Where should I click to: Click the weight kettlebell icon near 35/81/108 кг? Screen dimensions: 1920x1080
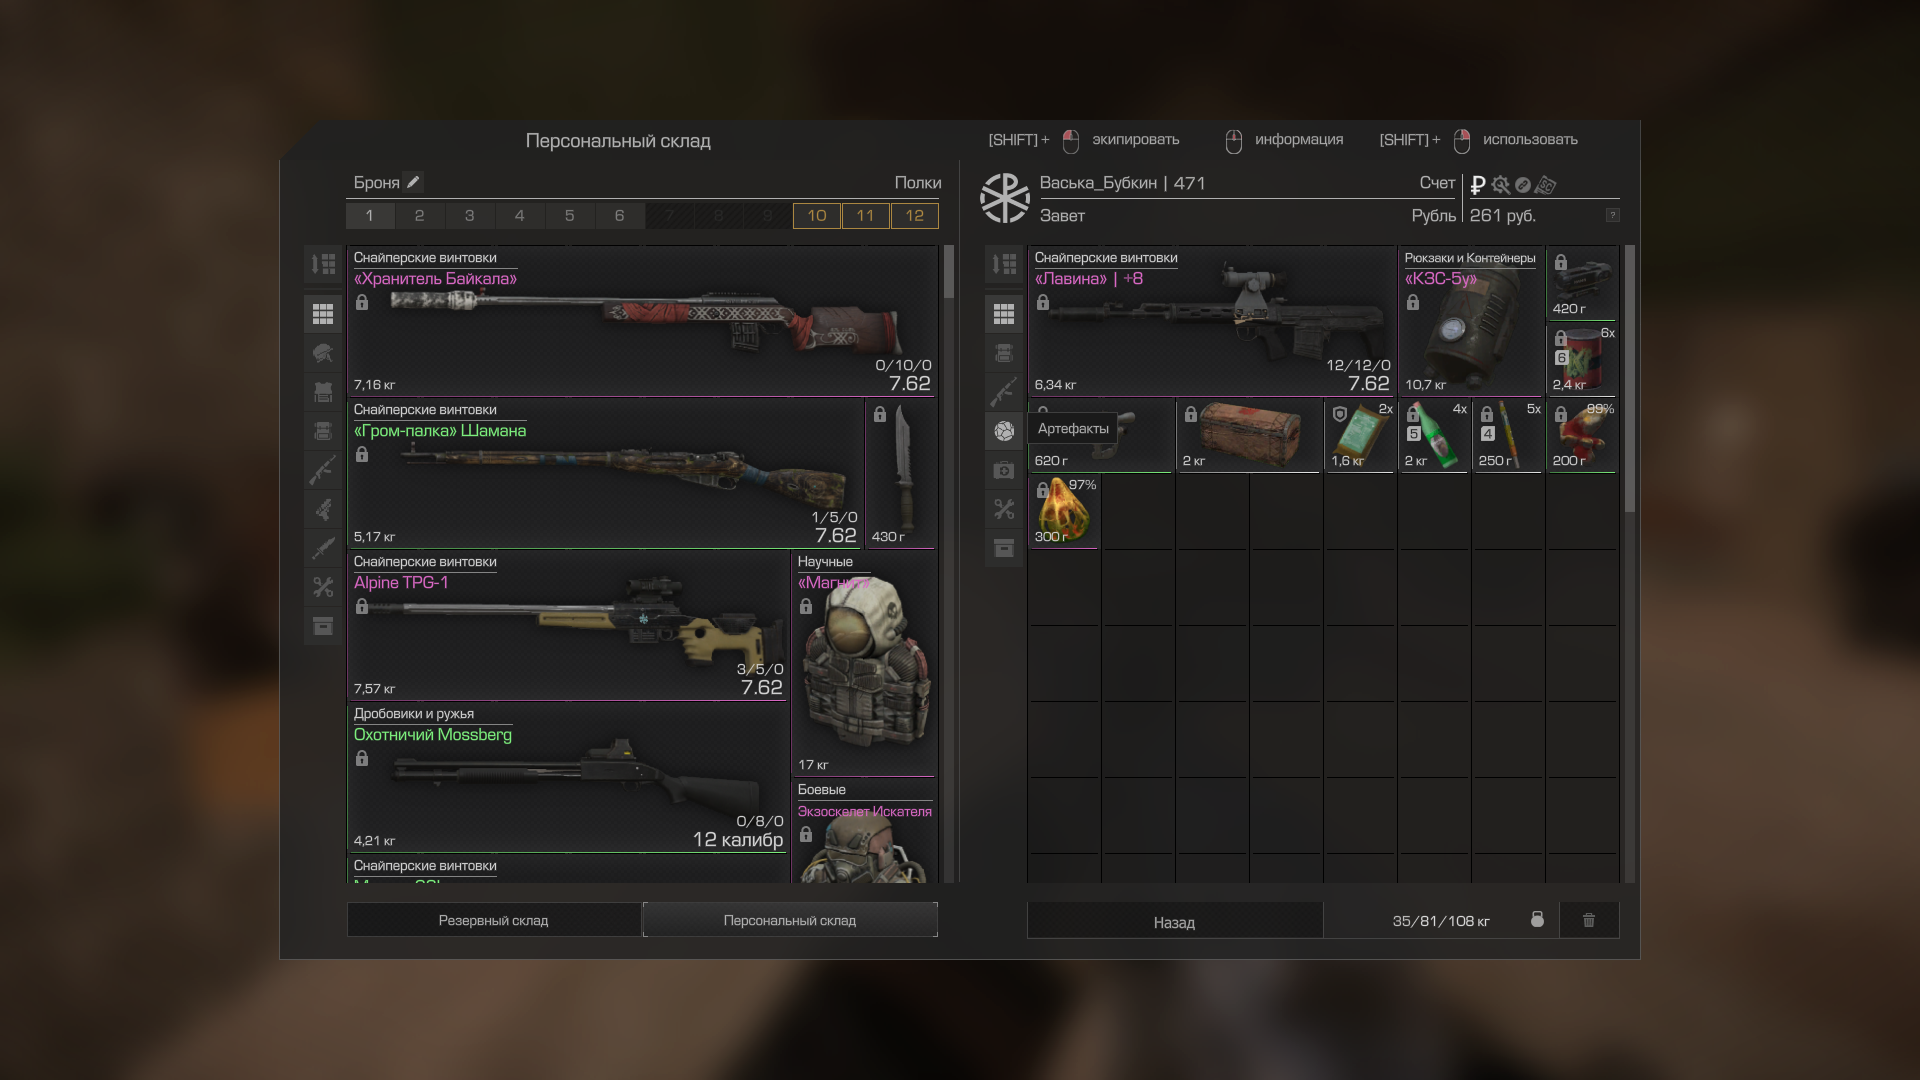1537,920
